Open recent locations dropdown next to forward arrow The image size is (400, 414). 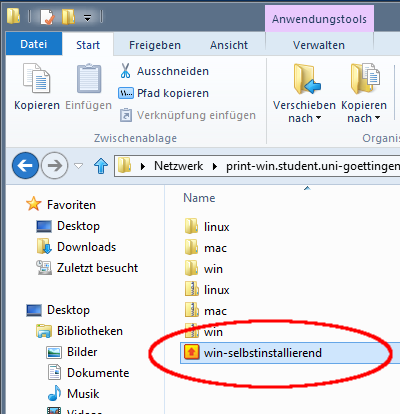pyautogui.click(x=78, y=166)
